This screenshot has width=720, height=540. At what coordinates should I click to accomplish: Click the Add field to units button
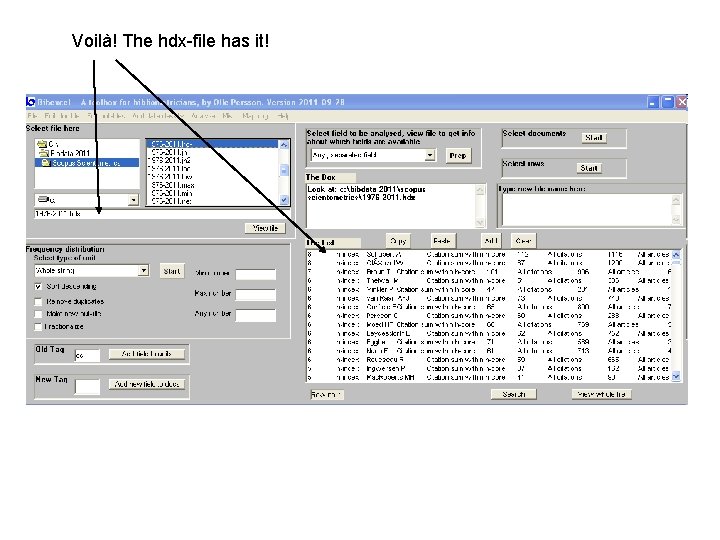pos(147,354)
